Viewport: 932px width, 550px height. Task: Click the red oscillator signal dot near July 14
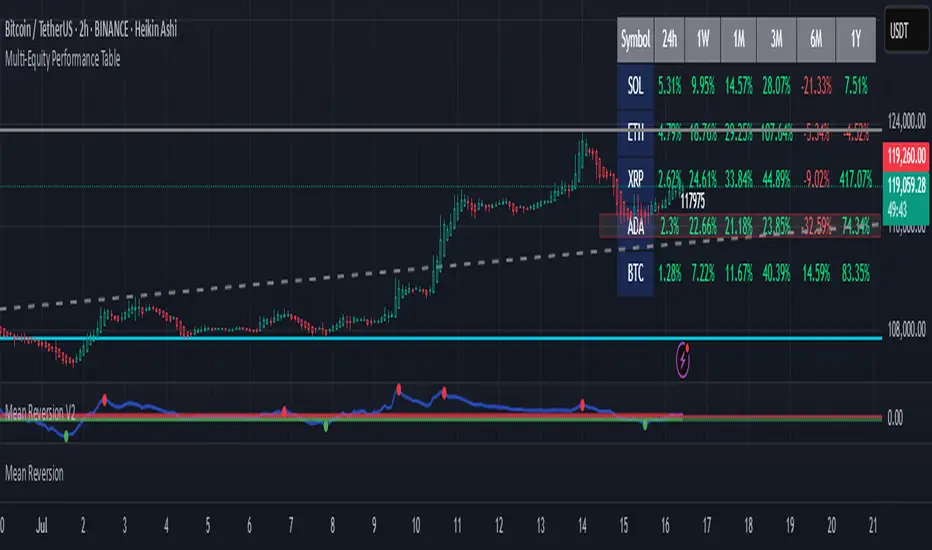582,405
